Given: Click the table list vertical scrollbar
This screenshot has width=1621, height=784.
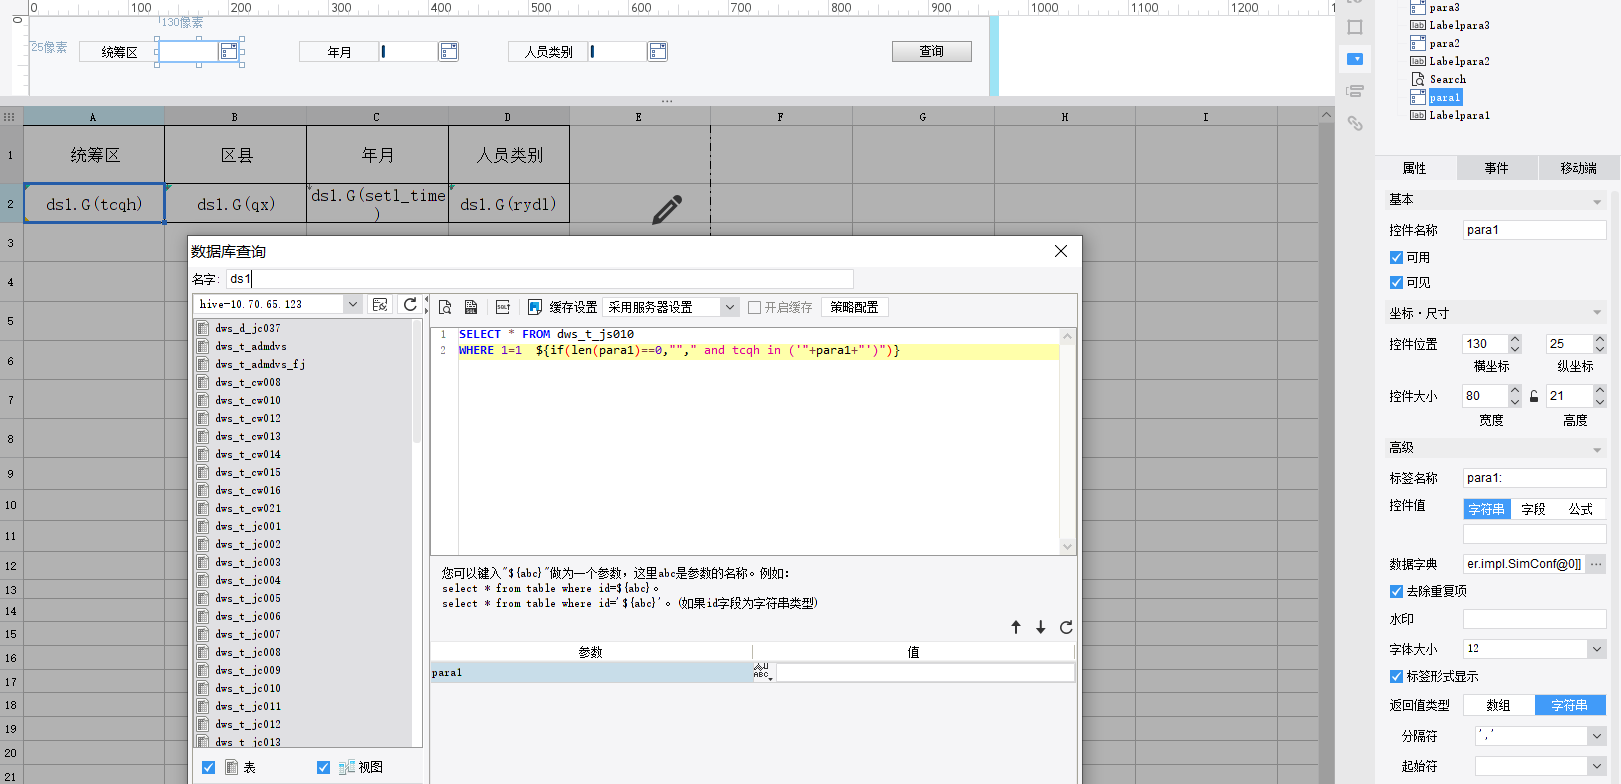Looking at the screenshot, I should [x=417, y=380].
